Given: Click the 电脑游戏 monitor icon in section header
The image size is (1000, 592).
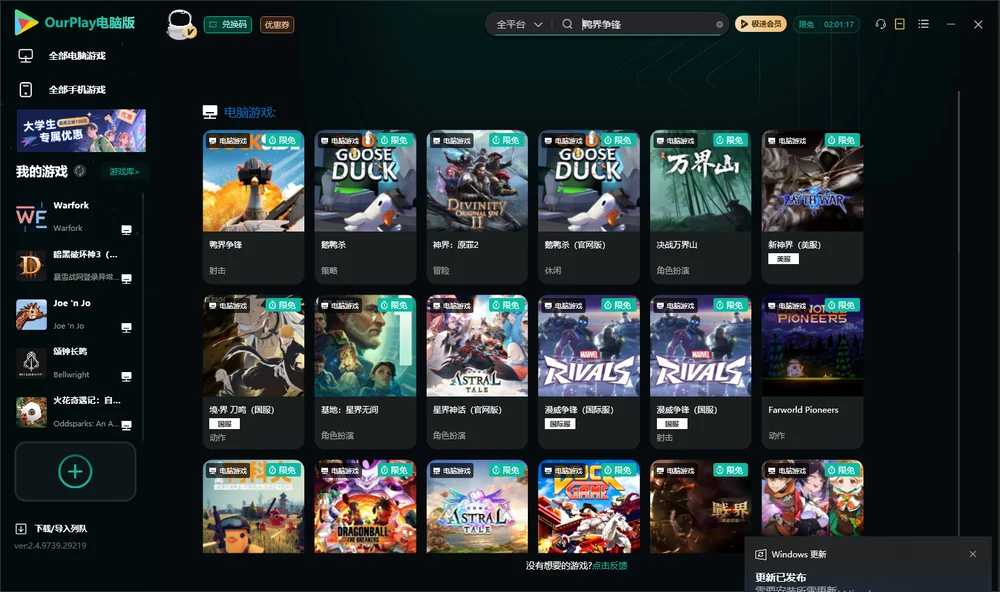Looking at the screenshot, I should (210, 112).
